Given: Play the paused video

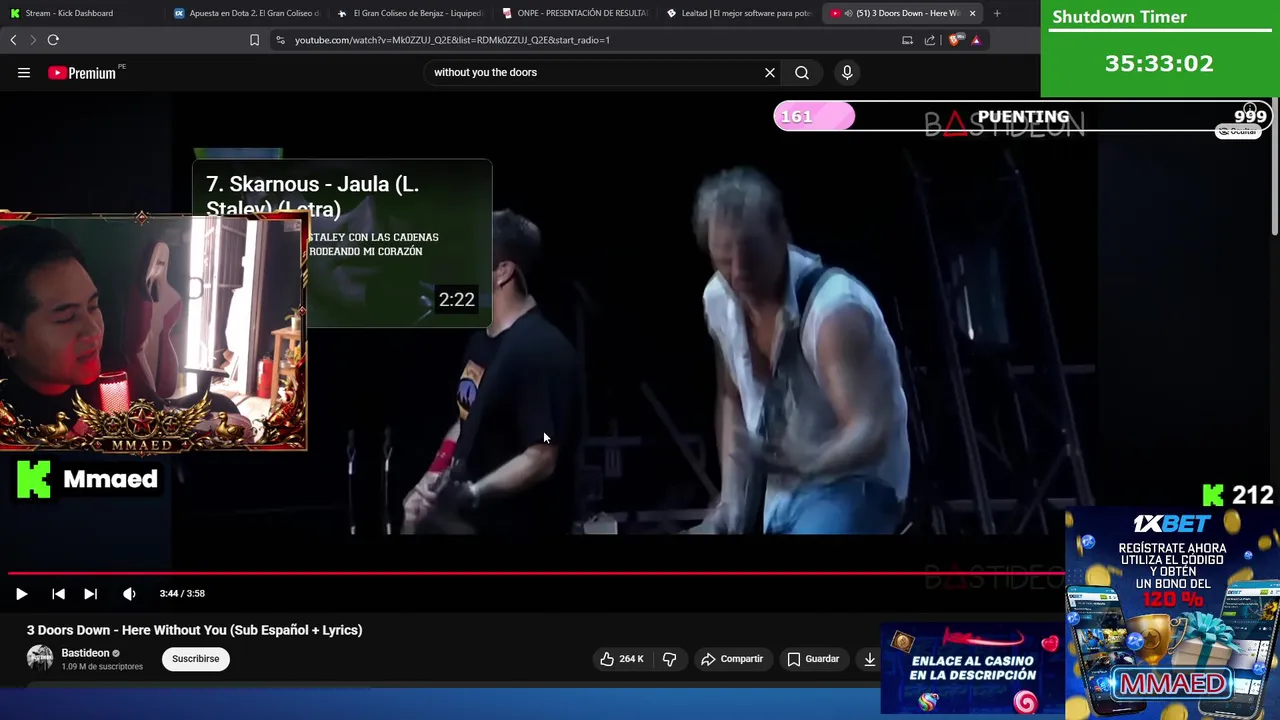Looking at the screenshot, I should coord(21,594).
